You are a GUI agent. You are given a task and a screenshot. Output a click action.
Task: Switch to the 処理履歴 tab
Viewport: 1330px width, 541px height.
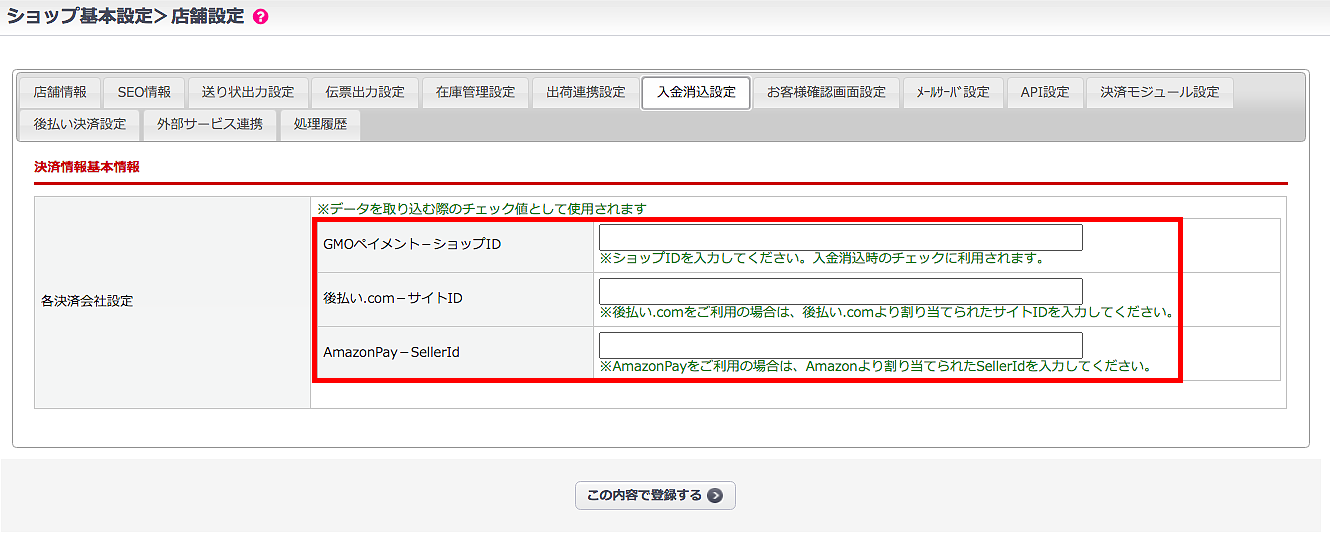click(x=320, y=124)
